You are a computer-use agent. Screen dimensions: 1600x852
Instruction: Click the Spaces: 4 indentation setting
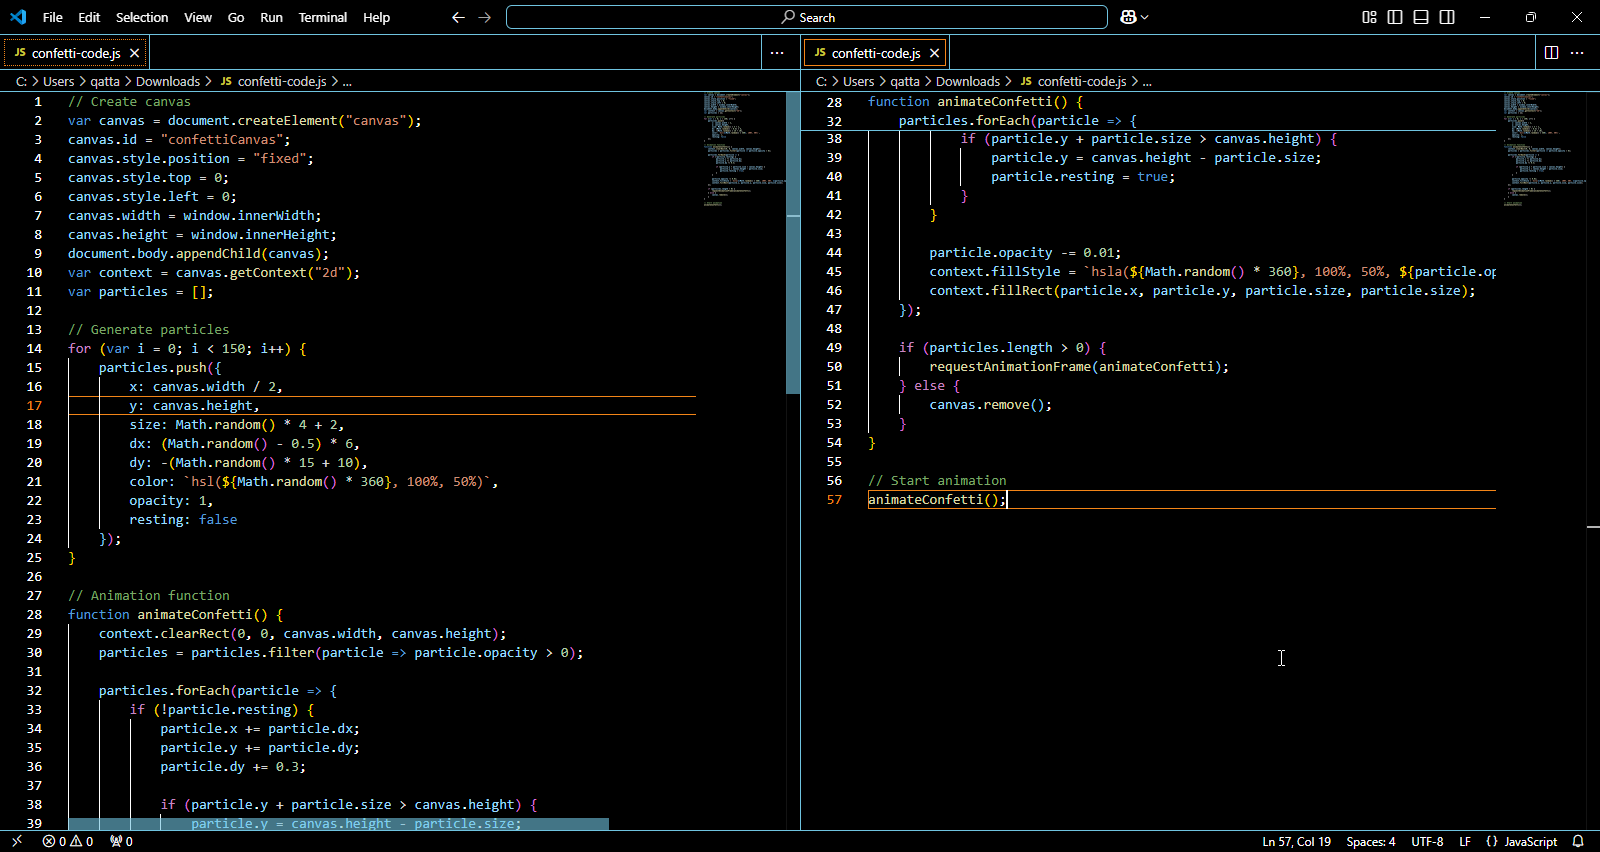1370,841
